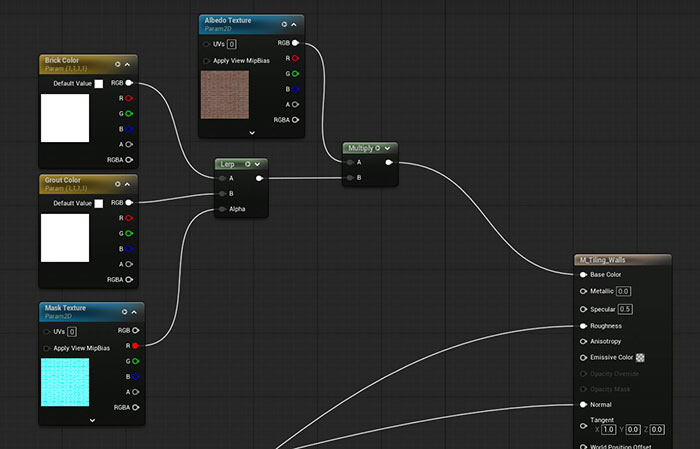
Task: Click the Base Color label on M_Tiling_Walls
Action: 606,274
